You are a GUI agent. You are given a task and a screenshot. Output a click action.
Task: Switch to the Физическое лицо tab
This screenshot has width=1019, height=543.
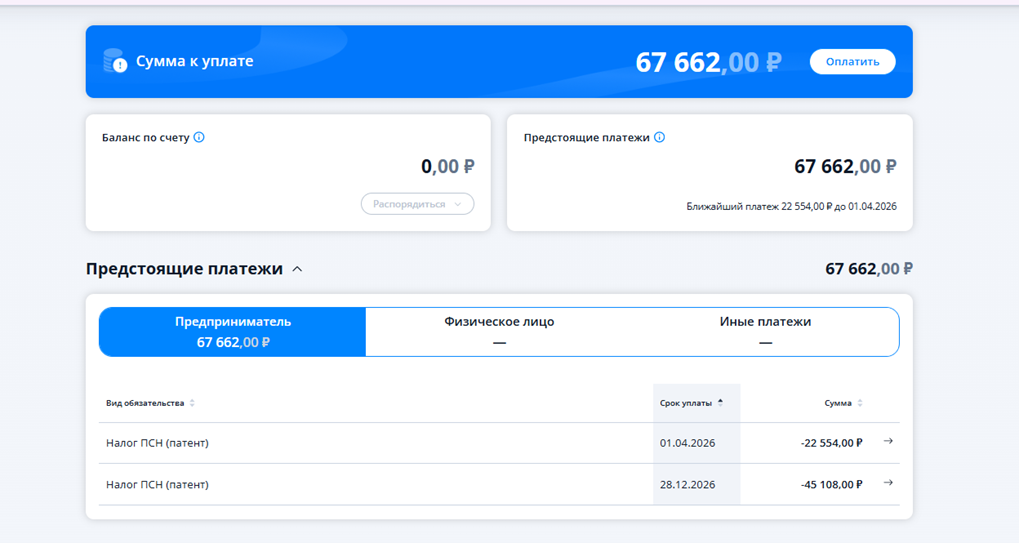pos(499,332)
